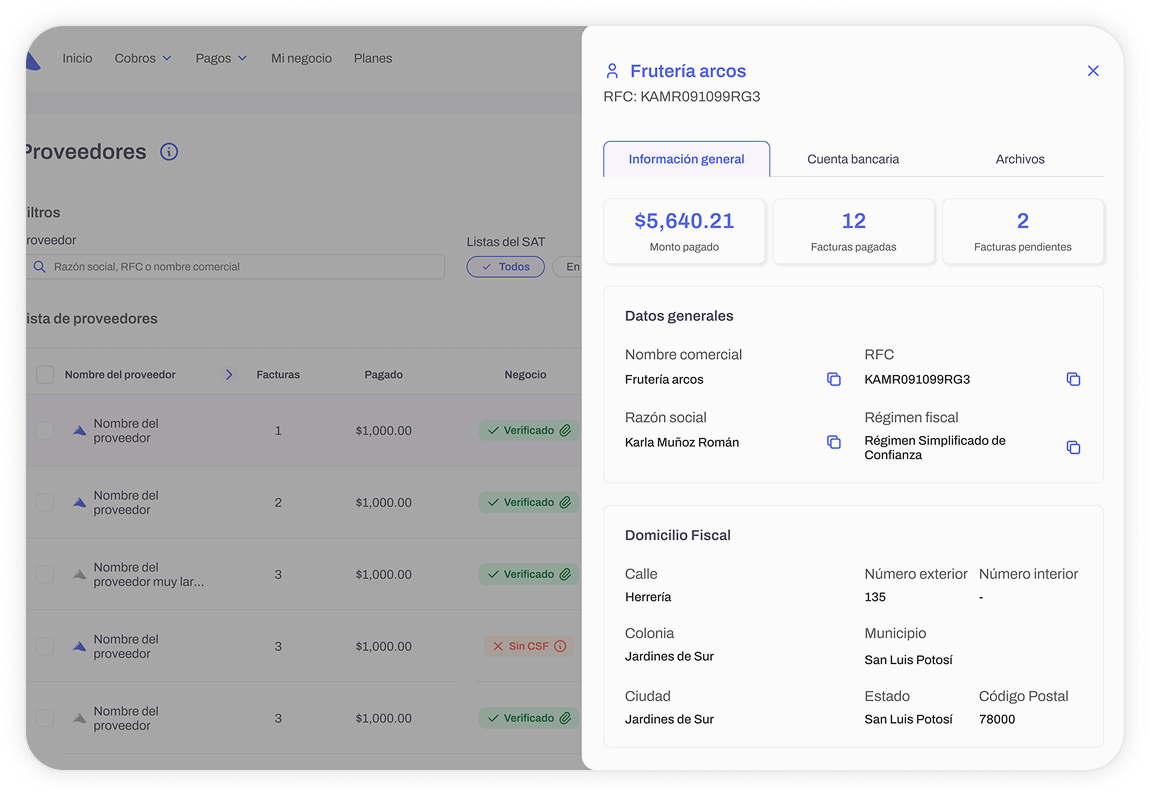Click the user icon beside Frutería arcos
1150x796 pixels.
pyautogui.click(x=612, y=71)
